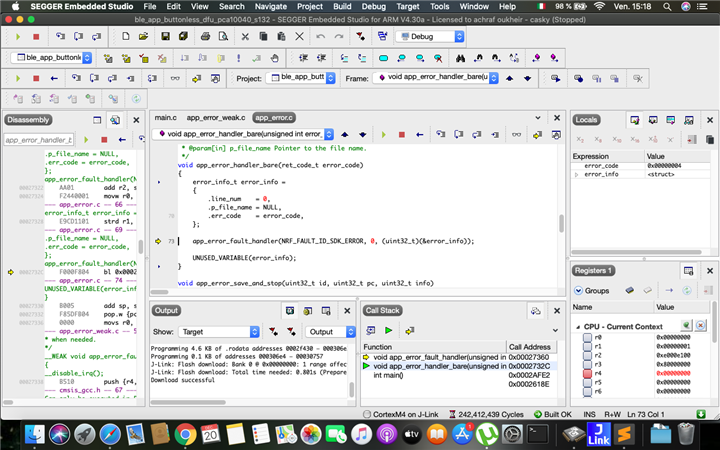The width and height of the screenshot is (720, 450).
Task: Click the blue back arrow in the debug toolbar
Action: coord(54,79)
